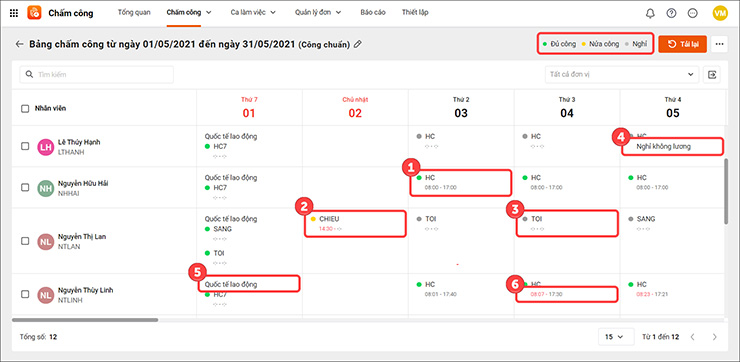Click the 08:07 - 17:30 time entry
Screen dimensions: 740x362
pos(546,294)
